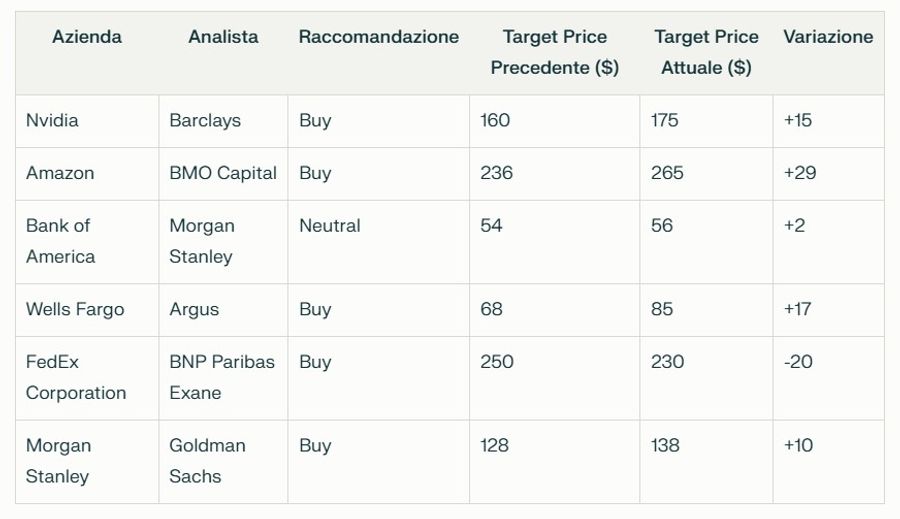Click the Nvidia company cell

tap(52, 121)
